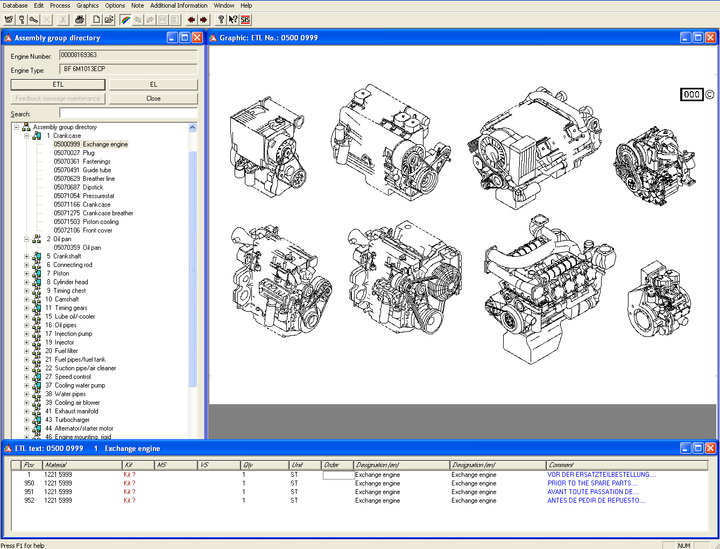Screen dimensions: 720x549
Task: Click the Material column header
Action: coord(82,465)
